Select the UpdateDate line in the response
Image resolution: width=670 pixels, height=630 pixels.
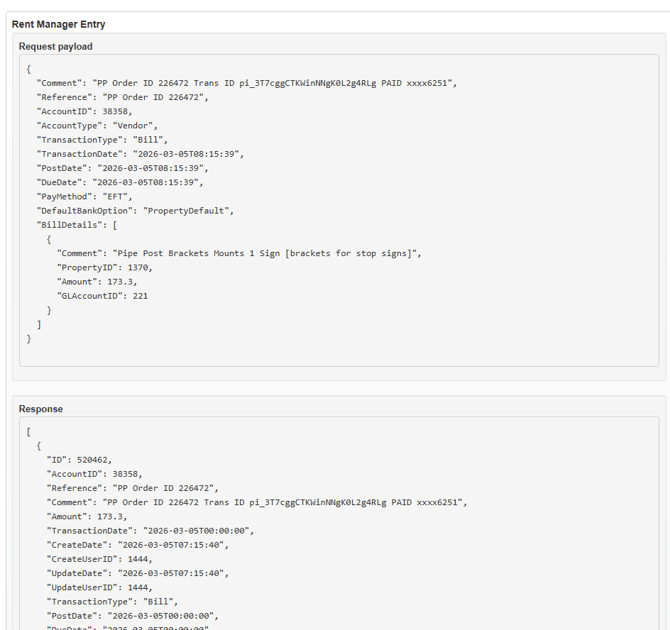click(137, 573)
